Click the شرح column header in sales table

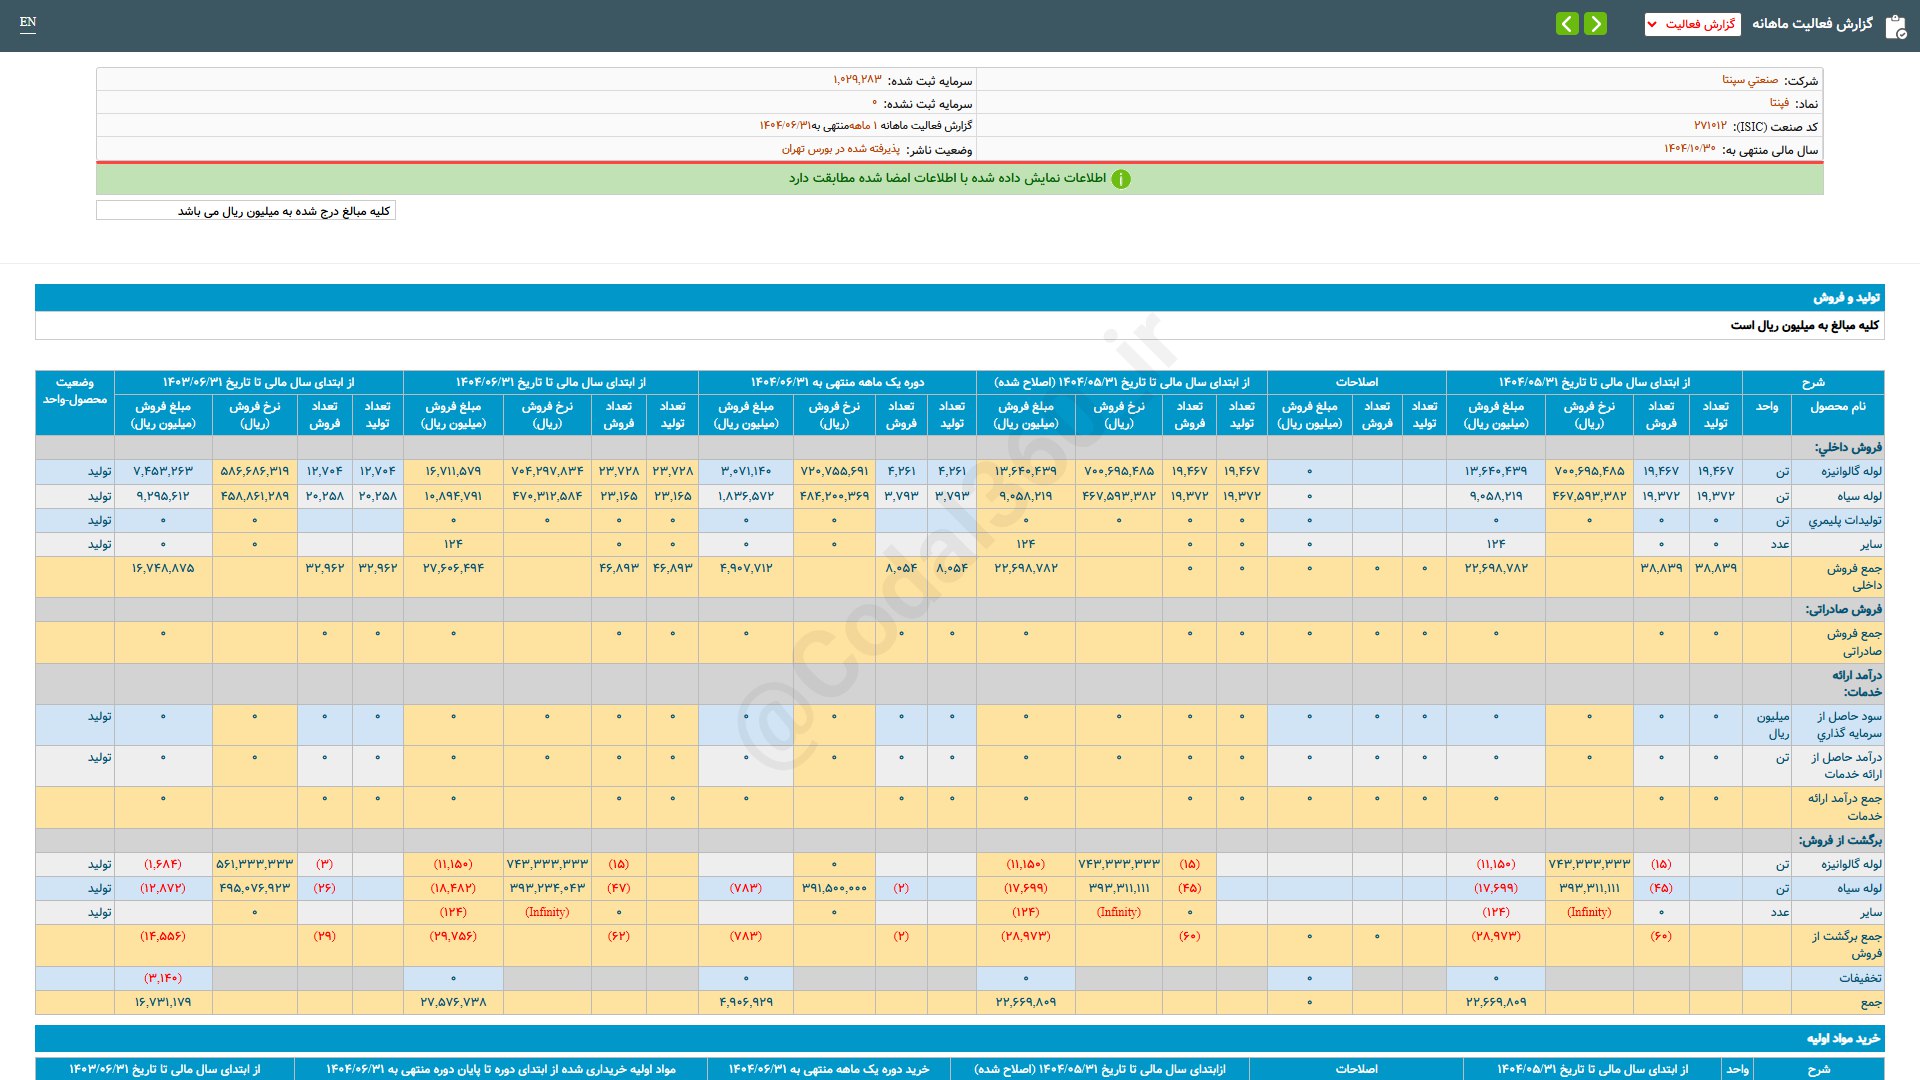(x=1812, y=382)
